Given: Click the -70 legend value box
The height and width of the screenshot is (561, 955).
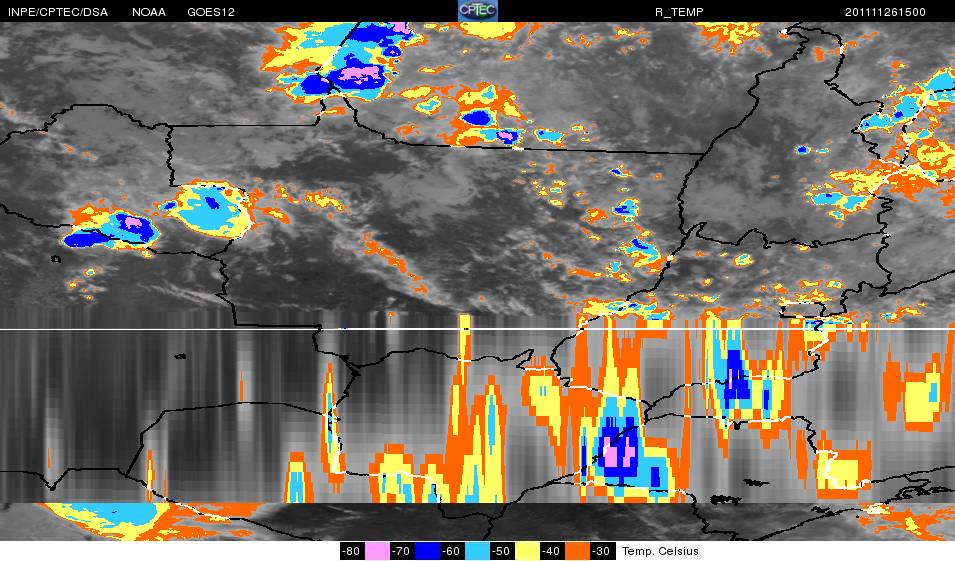Looking at the screenshot, I should (402, 551).
